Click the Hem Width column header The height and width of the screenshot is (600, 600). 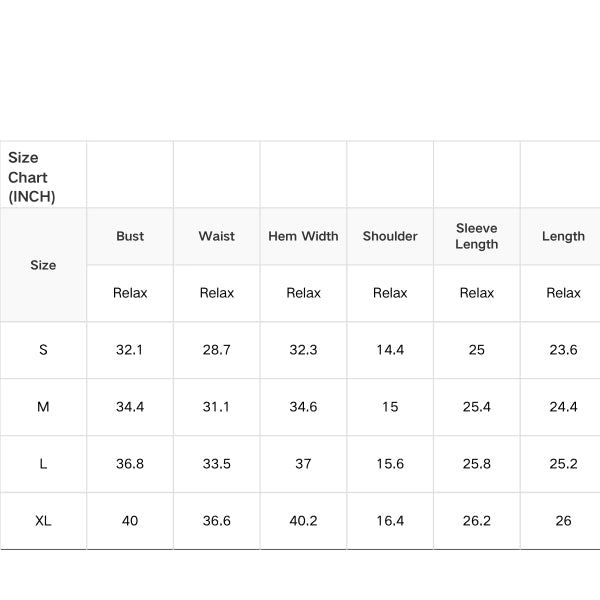(x=303, y=236)
